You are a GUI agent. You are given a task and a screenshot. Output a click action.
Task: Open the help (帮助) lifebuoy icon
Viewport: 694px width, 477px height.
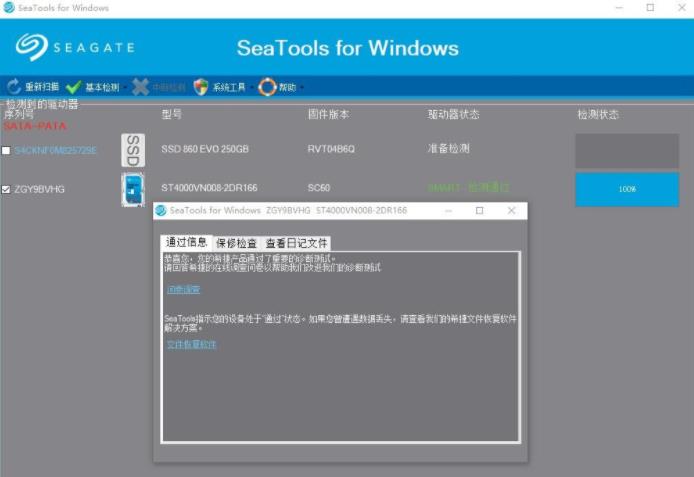[x=267, y=87]
